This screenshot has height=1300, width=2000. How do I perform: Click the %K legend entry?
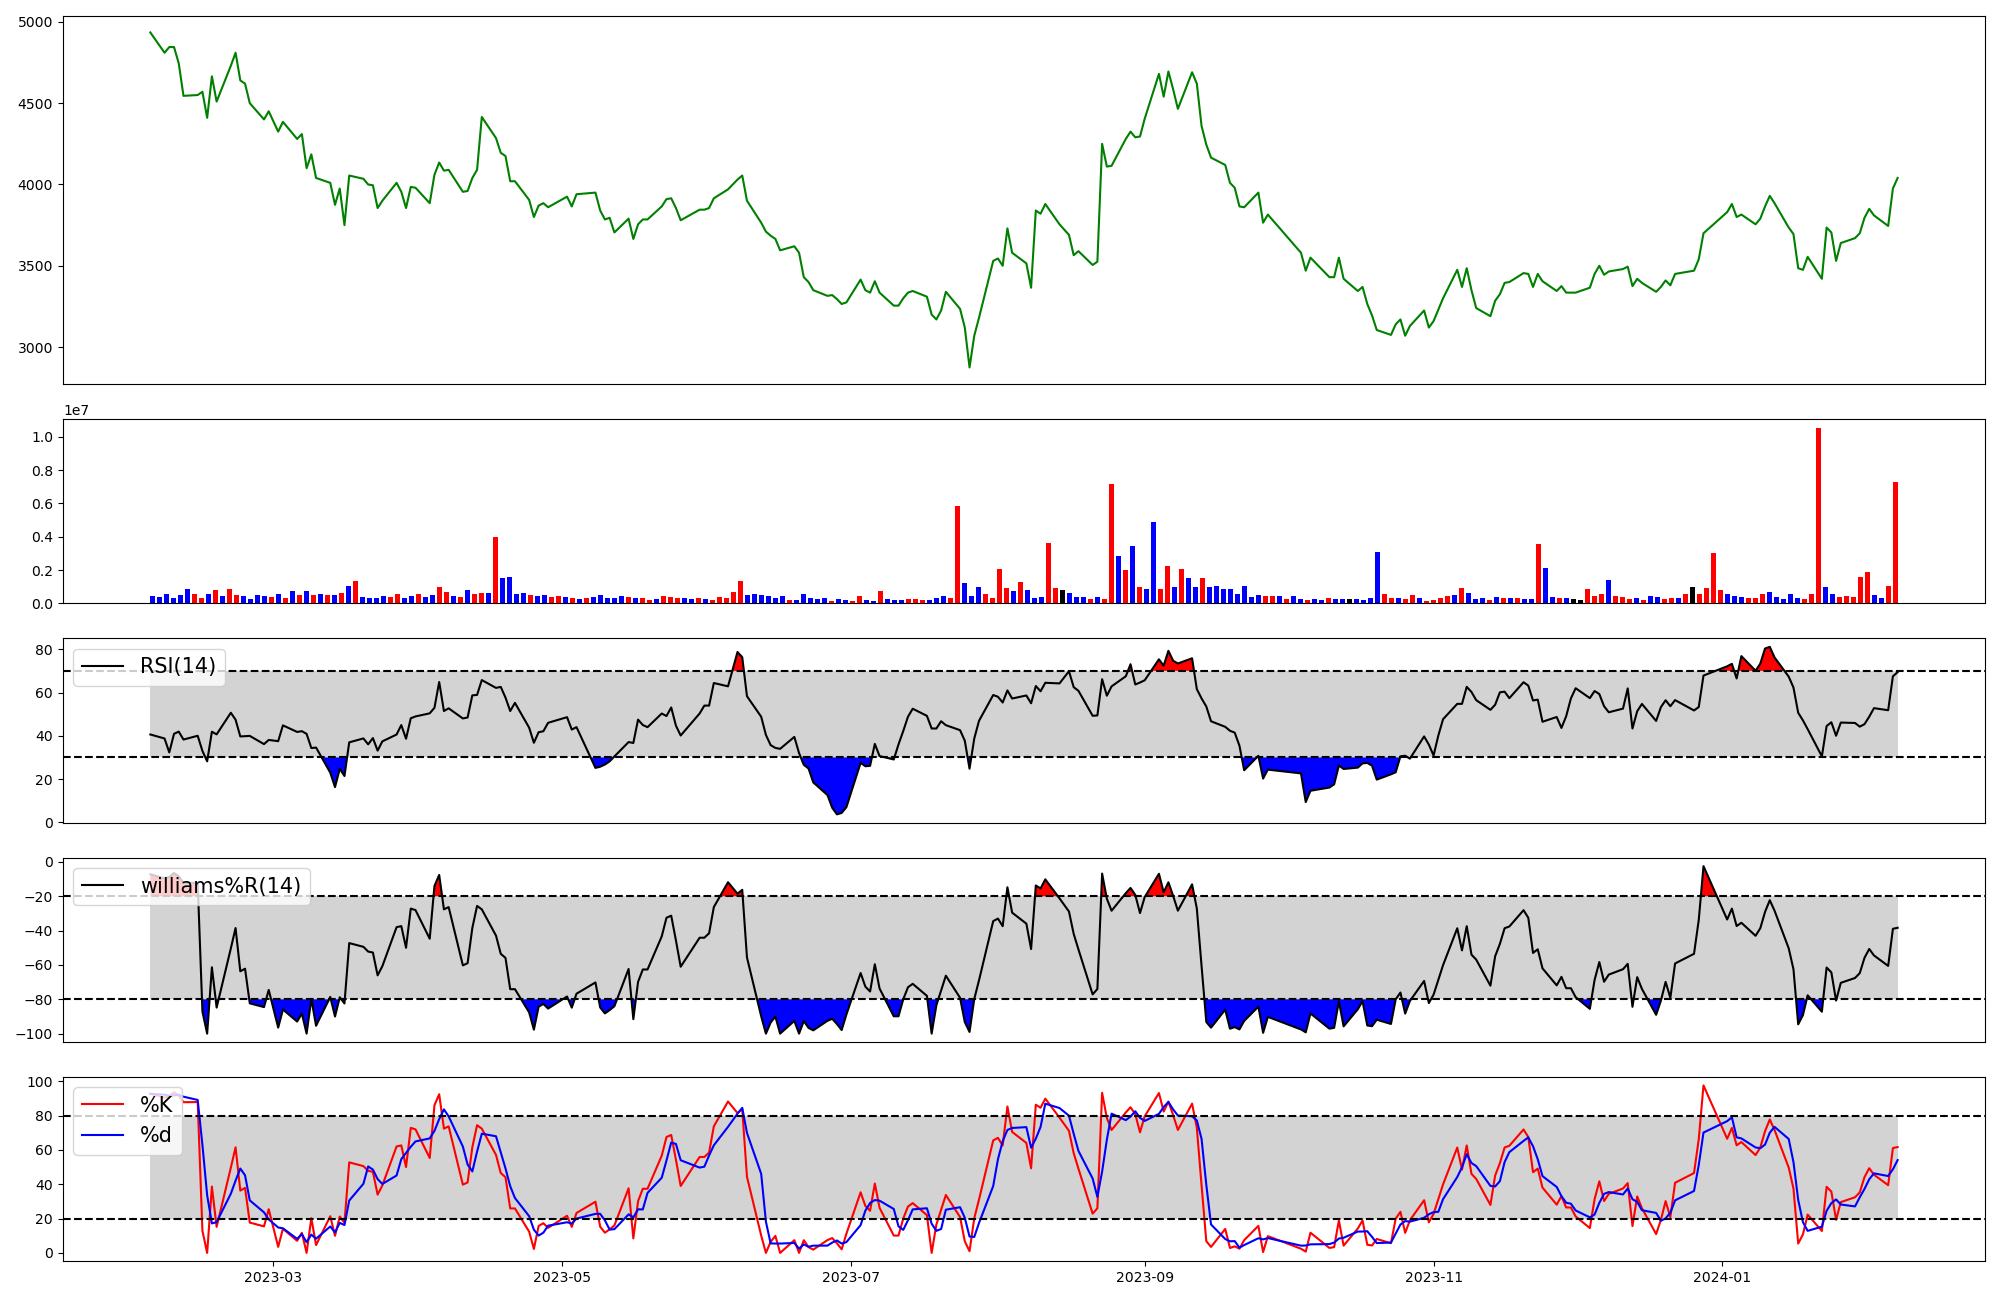pyautogui.click(x=156, y=1105)
